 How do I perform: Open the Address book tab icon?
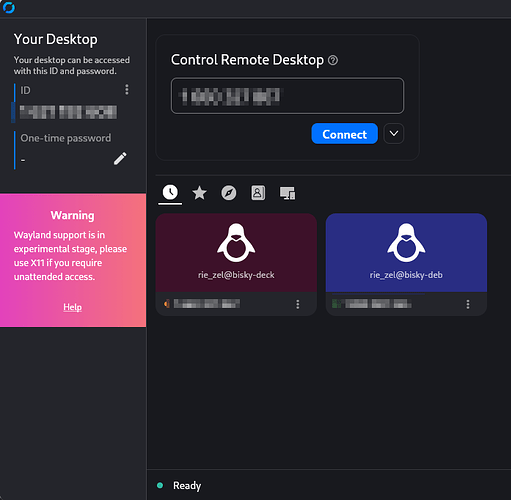click(x=258, y=193)
